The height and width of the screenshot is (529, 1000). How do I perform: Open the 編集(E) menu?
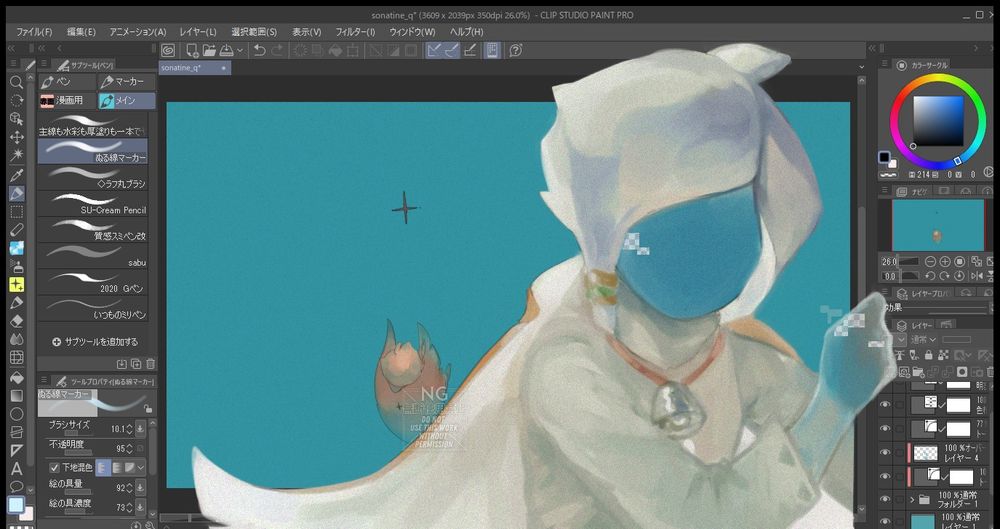pos(81,31)
